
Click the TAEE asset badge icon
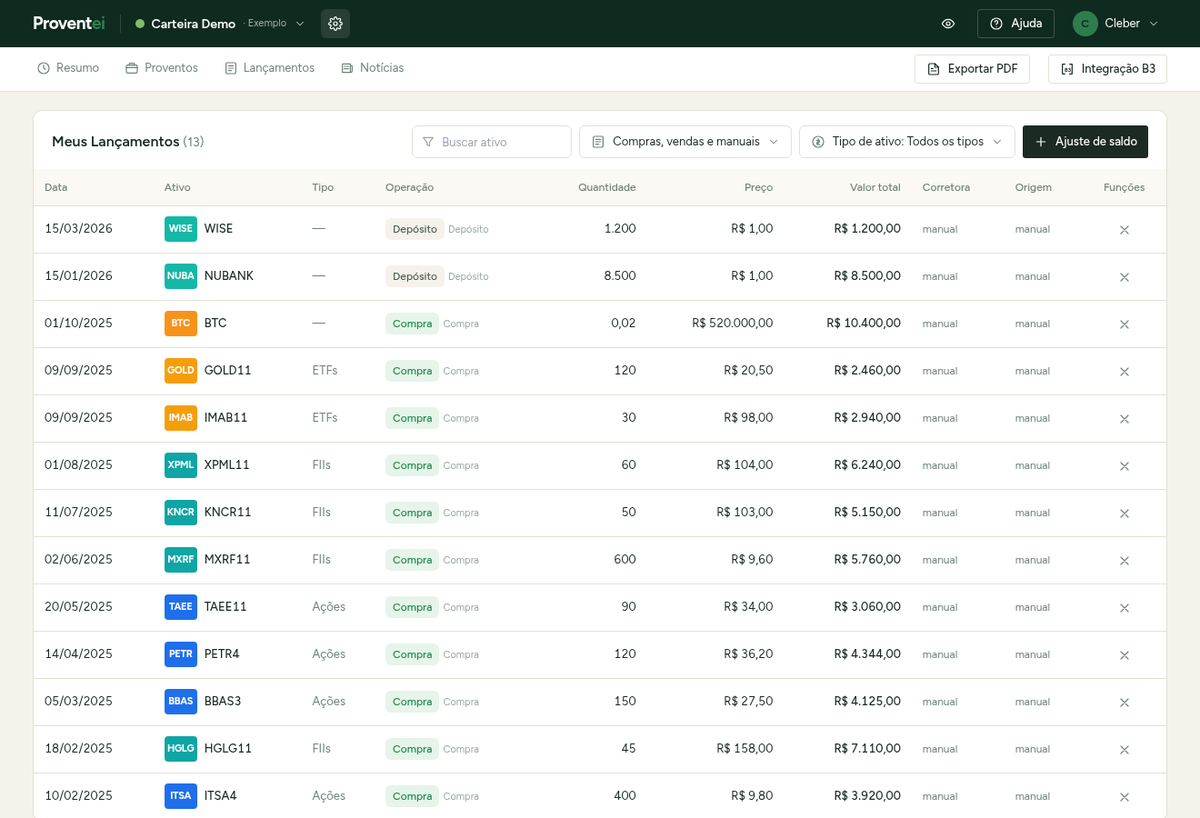181,606
